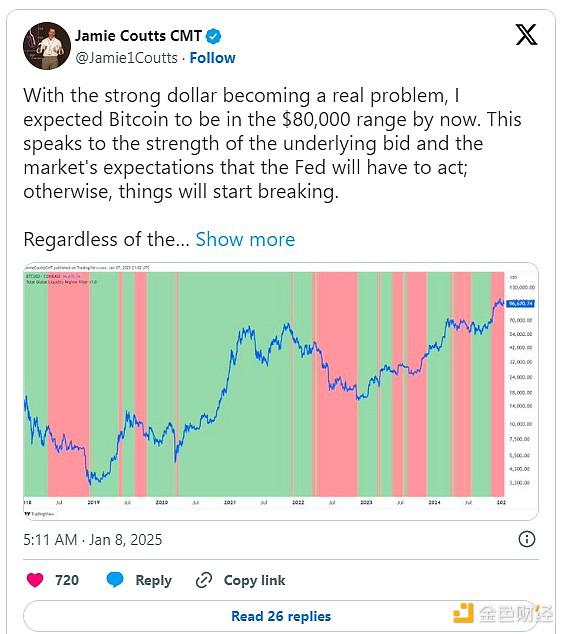Open the @Jamie1Coutts handle link
Image resolution: width=564 pixels, height=634 pixels.
tap(127, 58)
